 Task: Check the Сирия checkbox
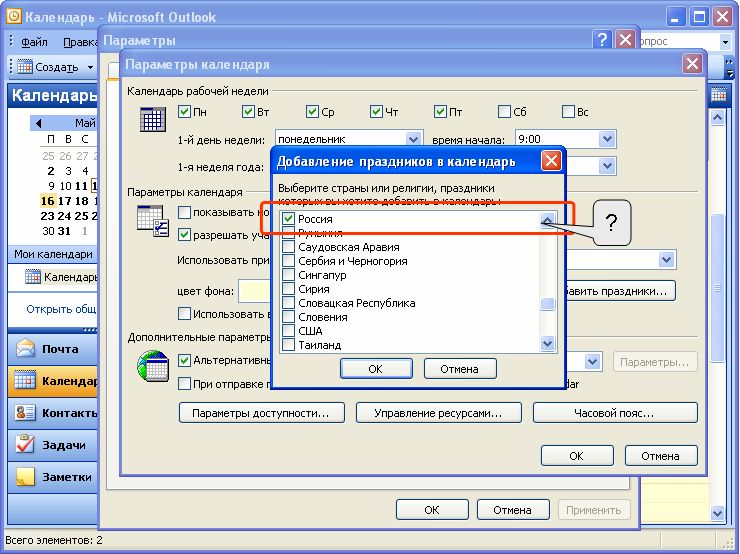pyautogui.click(x=288, y=289)
